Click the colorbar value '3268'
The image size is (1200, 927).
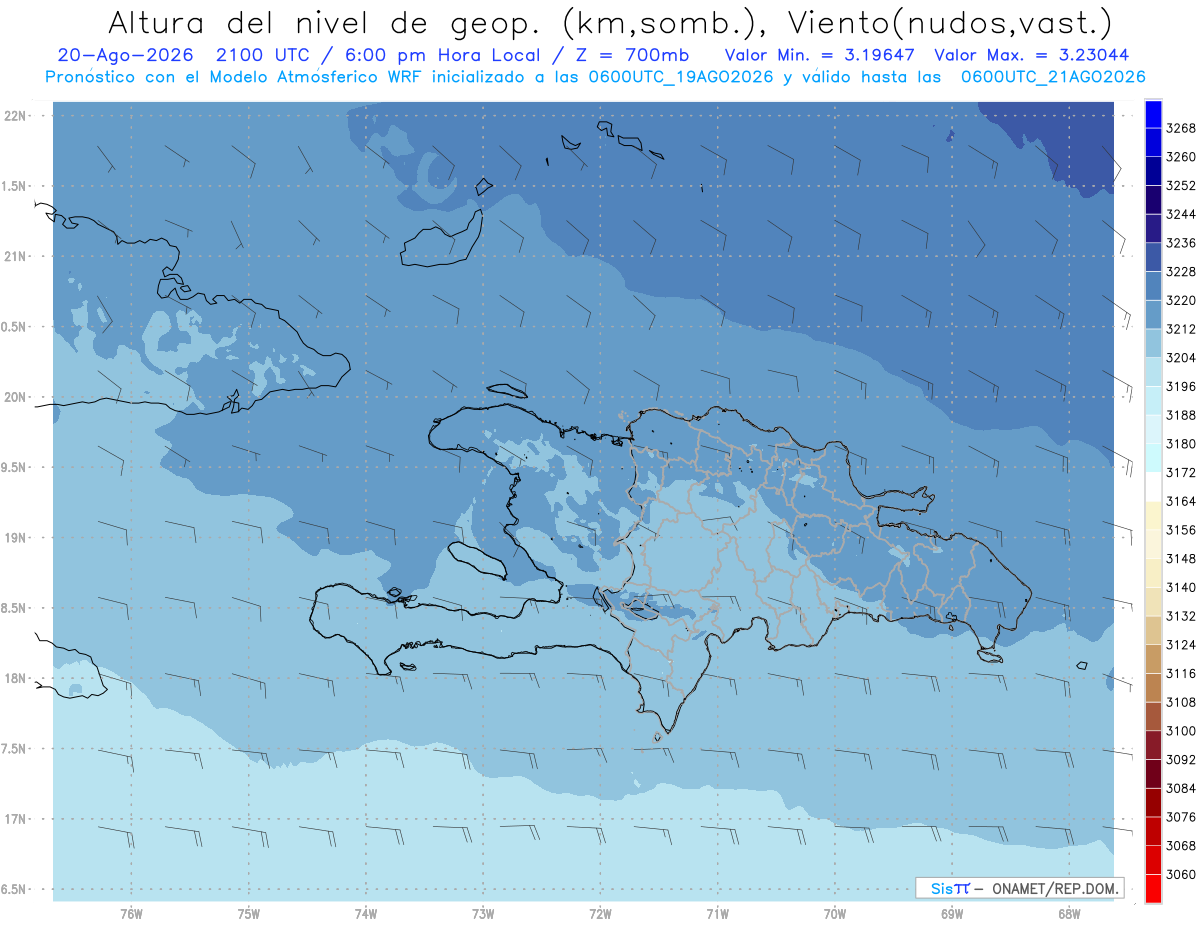click(1181, 128)
